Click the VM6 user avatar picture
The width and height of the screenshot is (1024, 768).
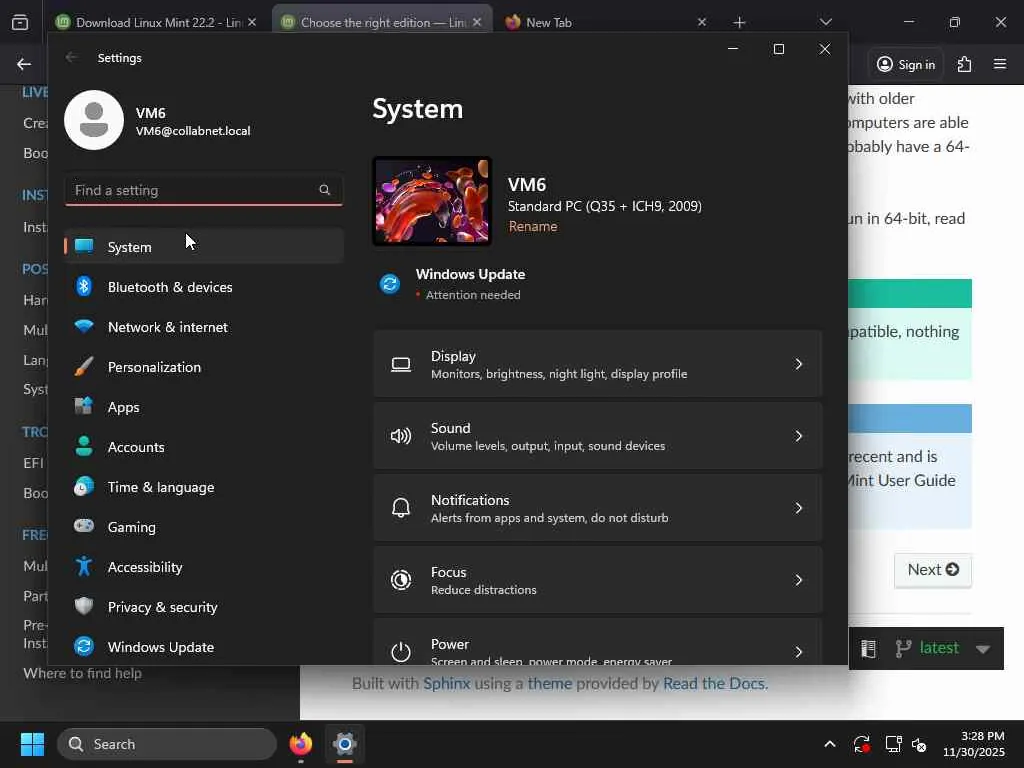click(x=94, y=120)
